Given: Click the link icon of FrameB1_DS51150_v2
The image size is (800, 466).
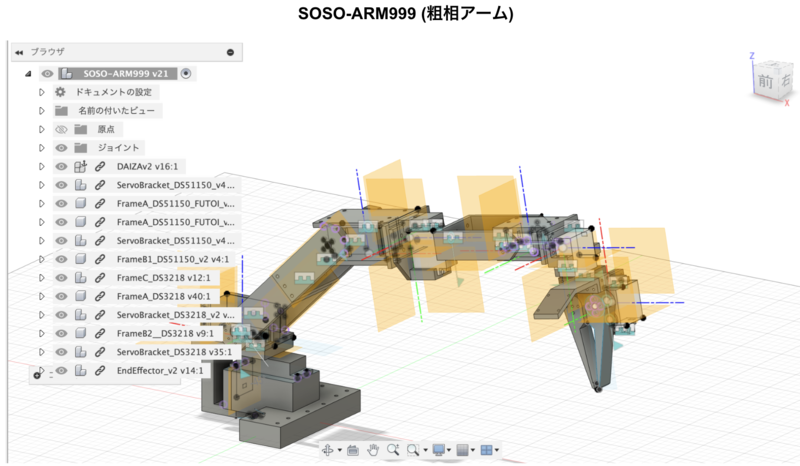Looking at the screenshot, I should click(x=100, y=259).
